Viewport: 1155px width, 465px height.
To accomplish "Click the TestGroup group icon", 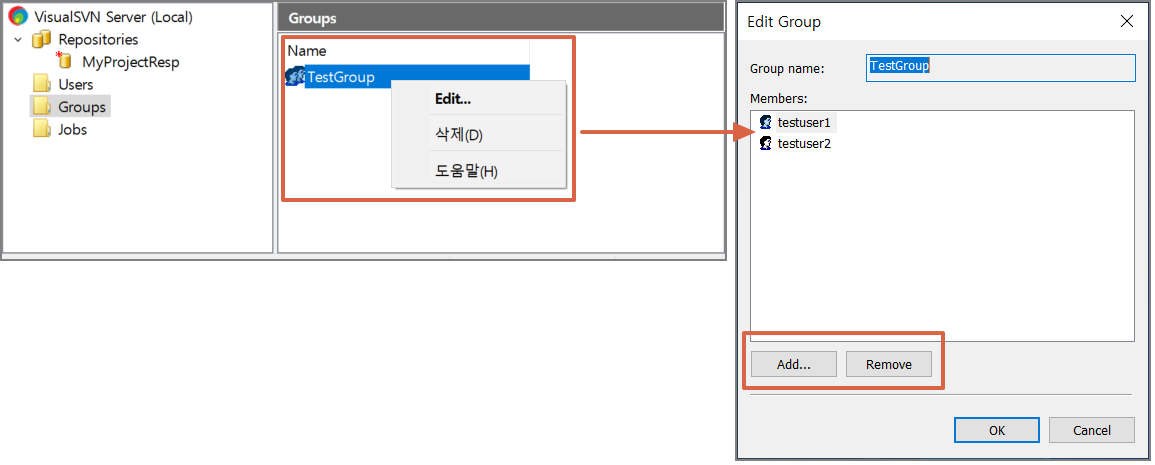I will pos(295,76).
